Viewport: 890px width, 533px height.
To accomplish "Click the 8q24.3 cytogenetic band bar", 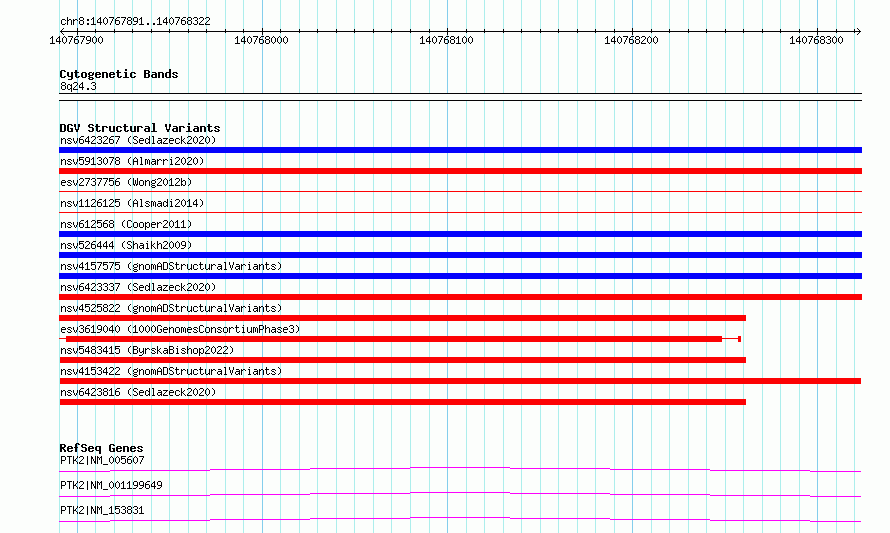I will [x=460, y=97].
